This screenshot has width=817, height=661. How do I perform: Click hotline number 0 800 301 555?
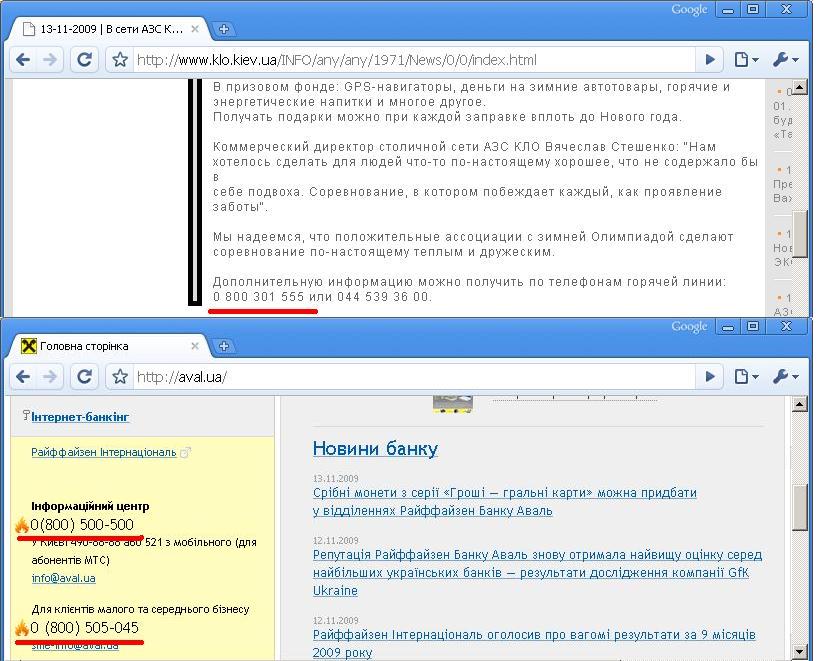(x=258, y=296)
